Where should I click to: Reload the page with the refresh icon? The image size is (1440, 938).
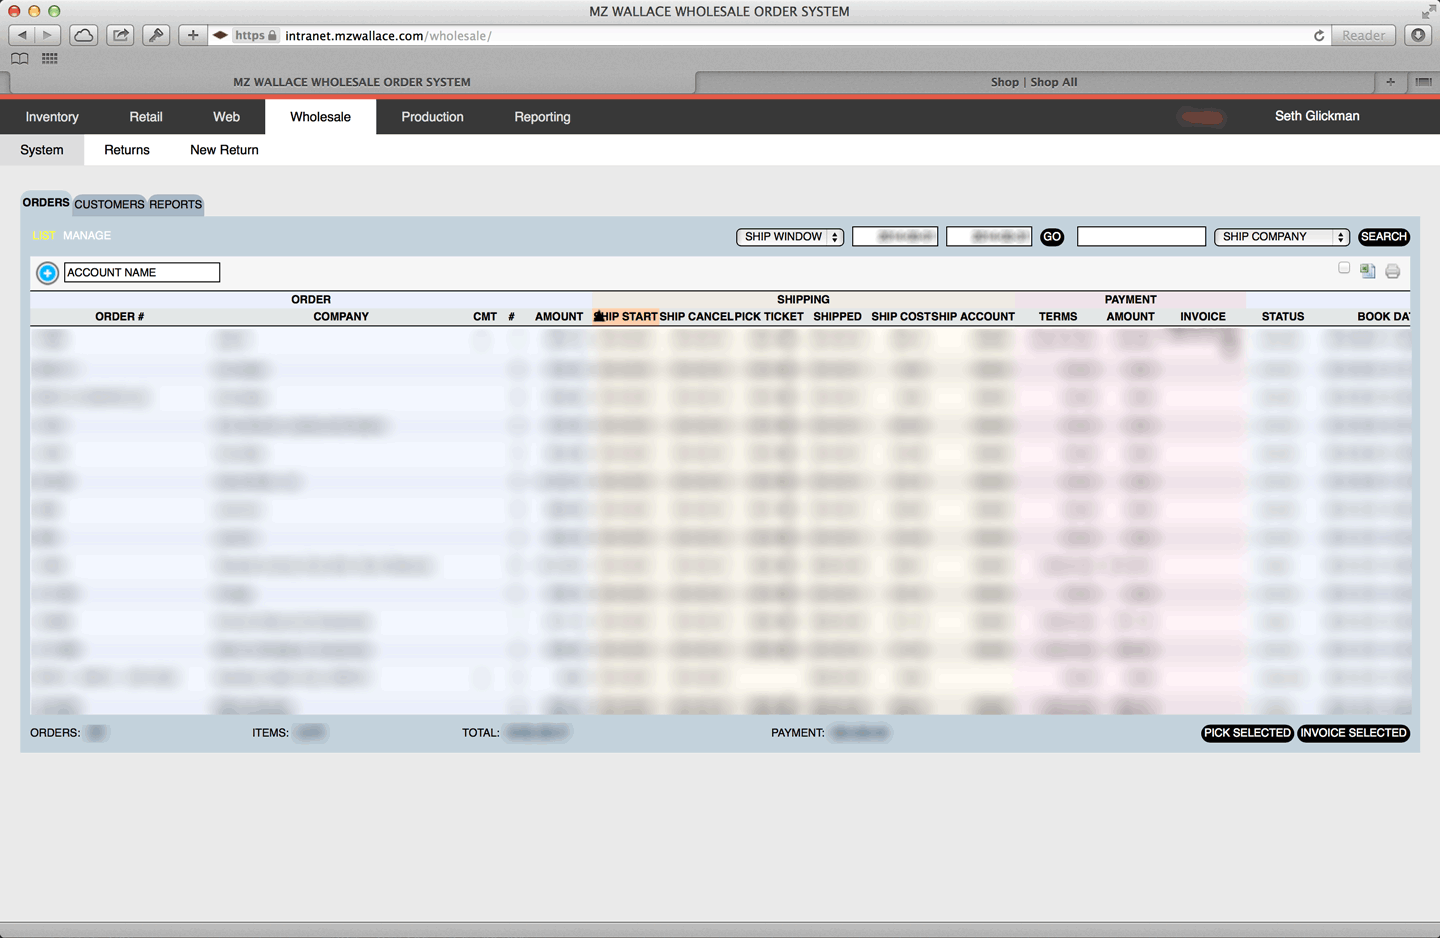[1319, 35]
